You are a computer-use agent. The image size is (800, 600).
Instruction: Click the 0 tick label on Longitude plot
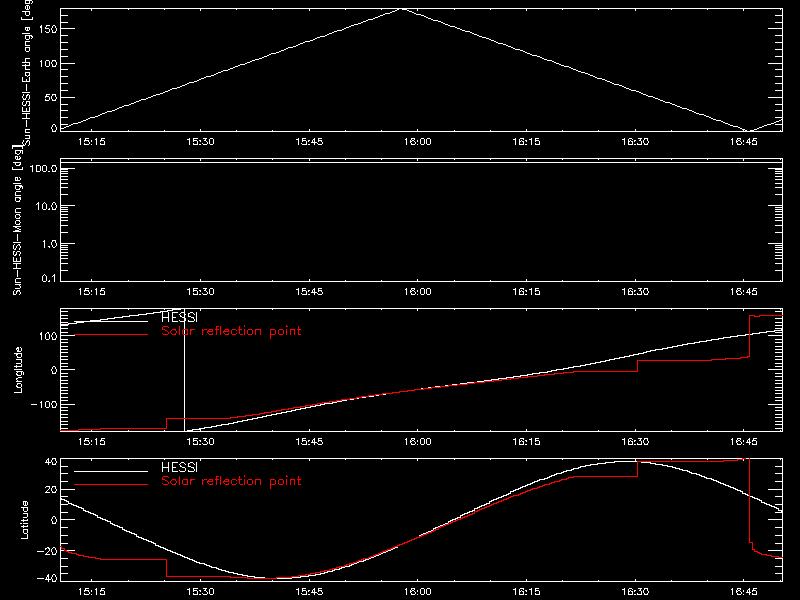coord(54,370)
